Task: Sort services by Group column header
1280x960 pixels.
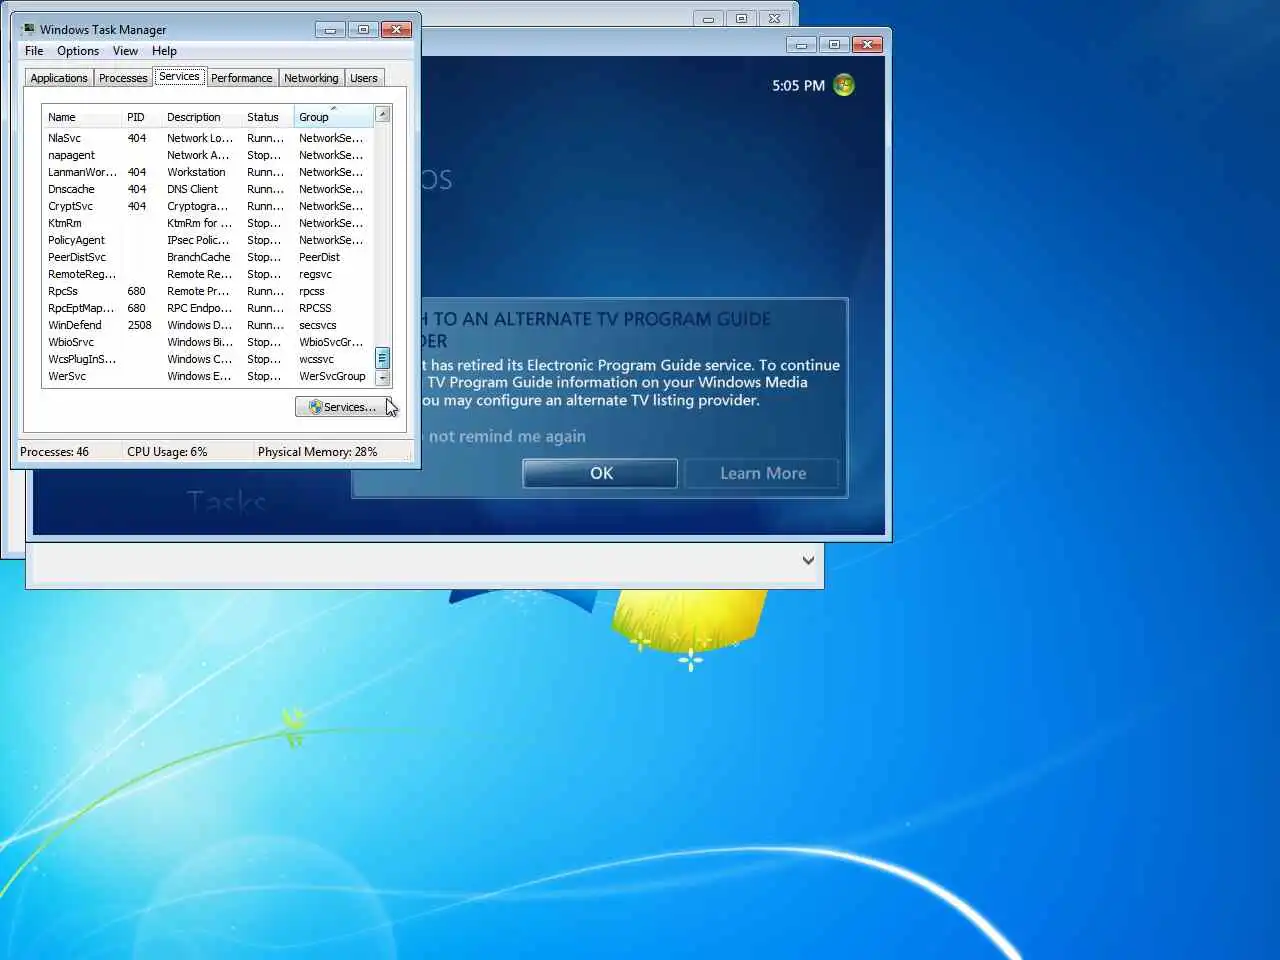Action: point(333,117)
